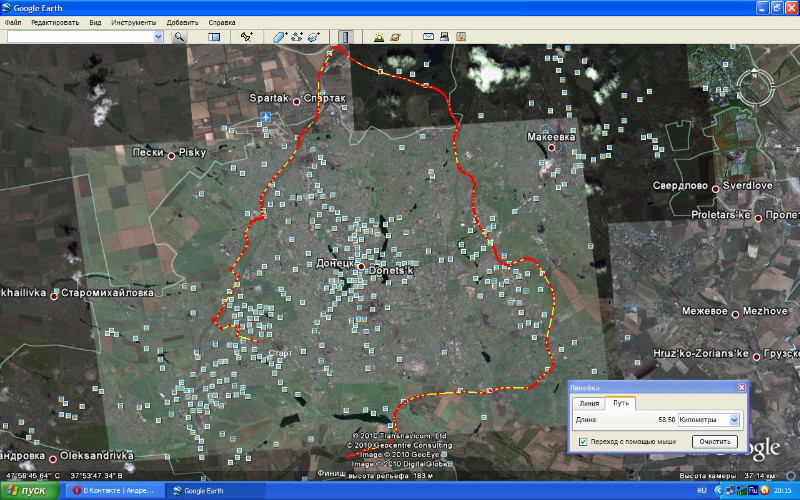Toggle the sunlight display icon
The image size is (800, 500).
point(379,36)
